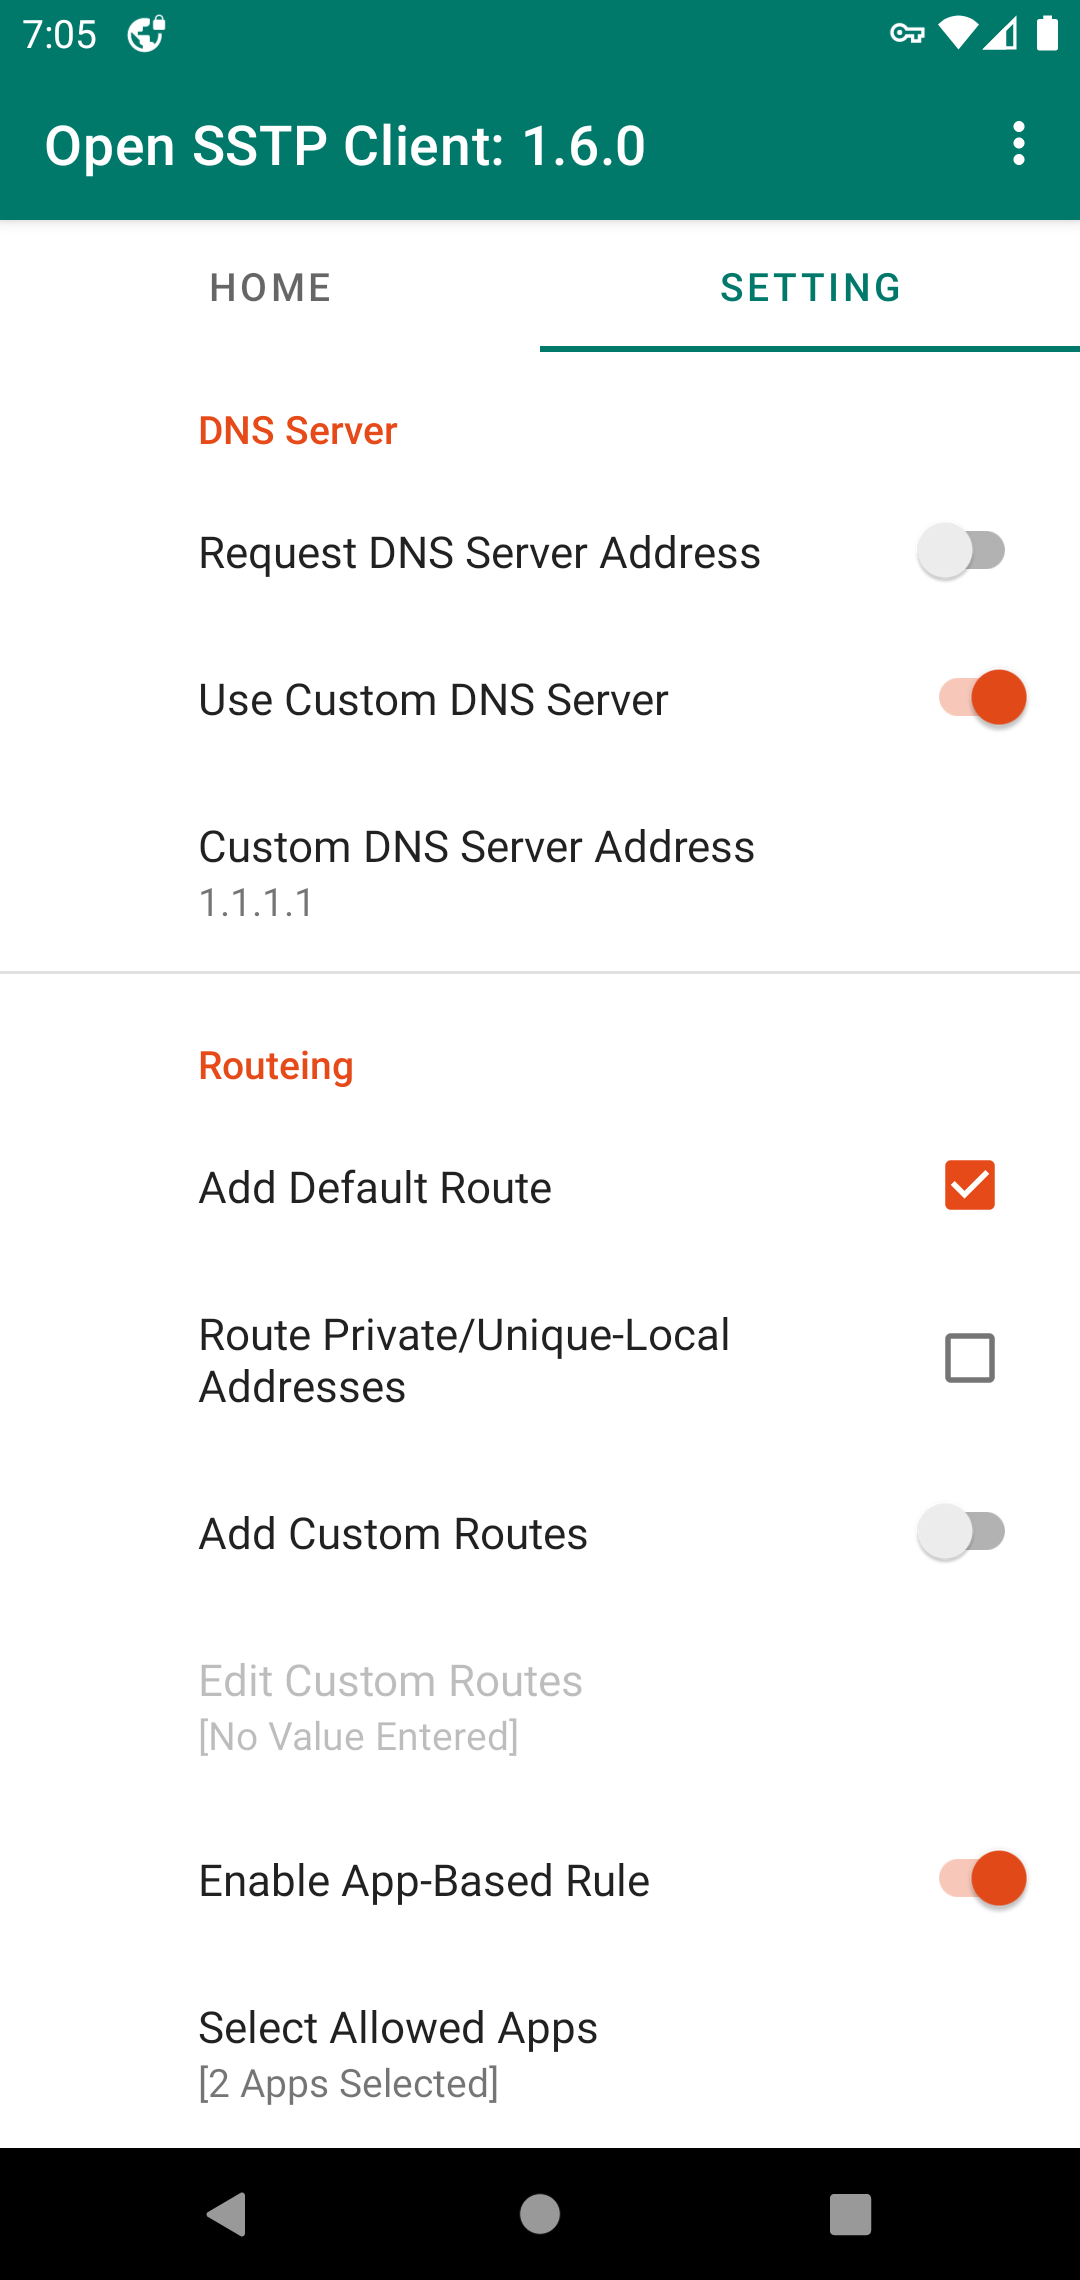Image resolution: width=1080 pixels, height=2280 pixels.
Task: Tap the Edit Custom Routes entry
Action: pyautogui.click(x=540, y=1707)
